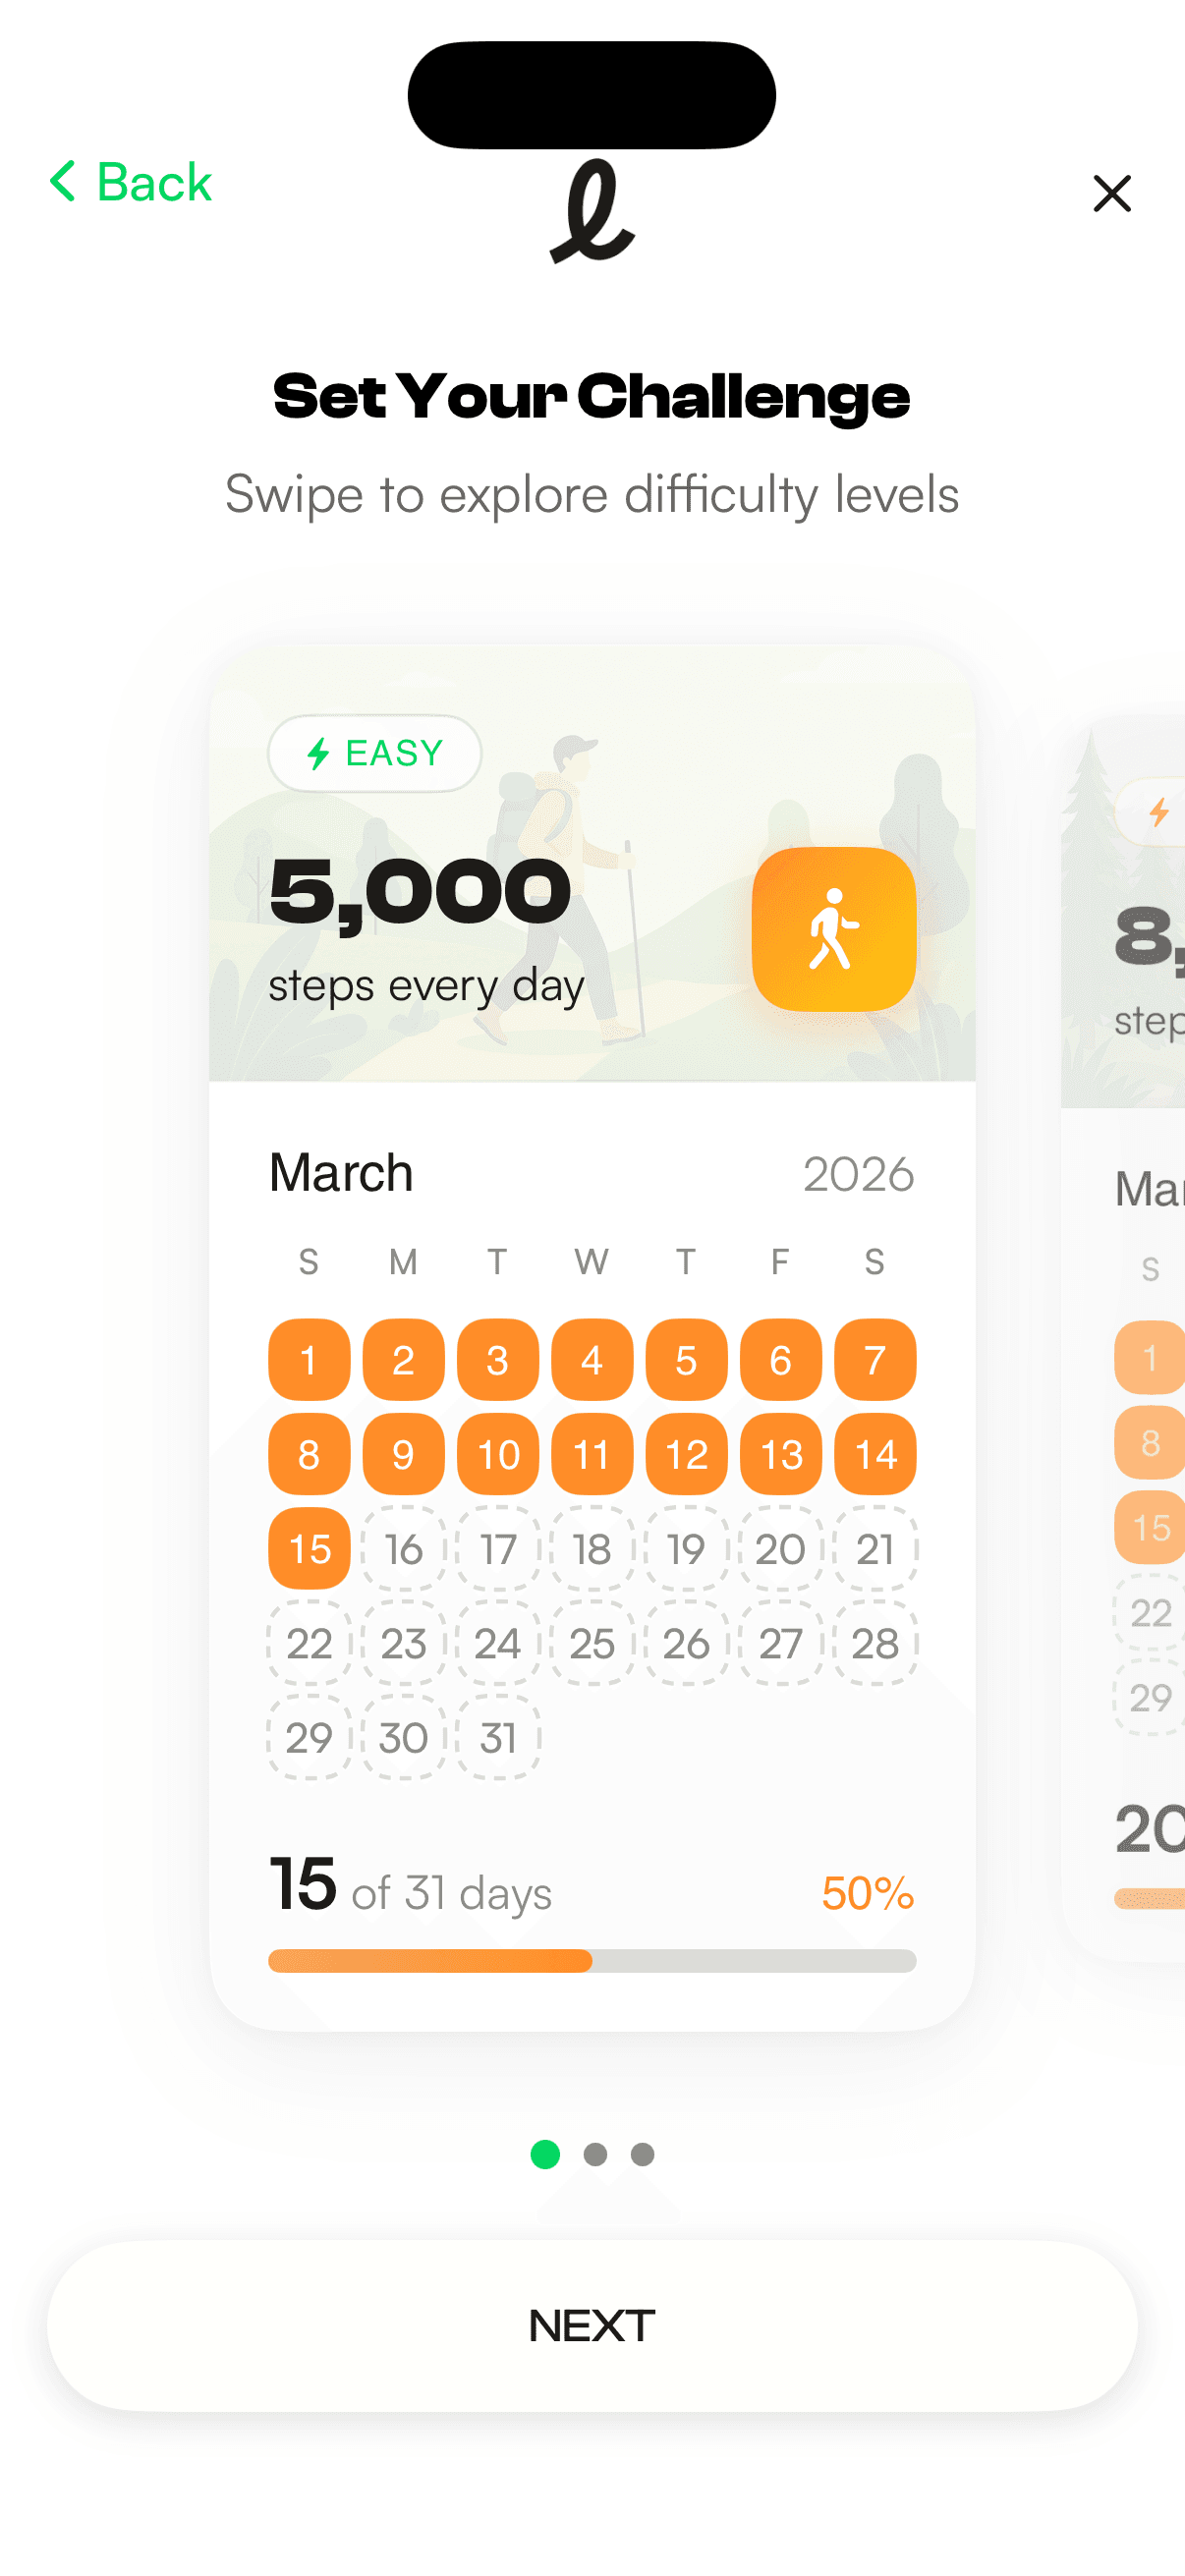Viewport: 1185px width, 2576px height.
Task: Tap the app logo at top
Action: 592,212
